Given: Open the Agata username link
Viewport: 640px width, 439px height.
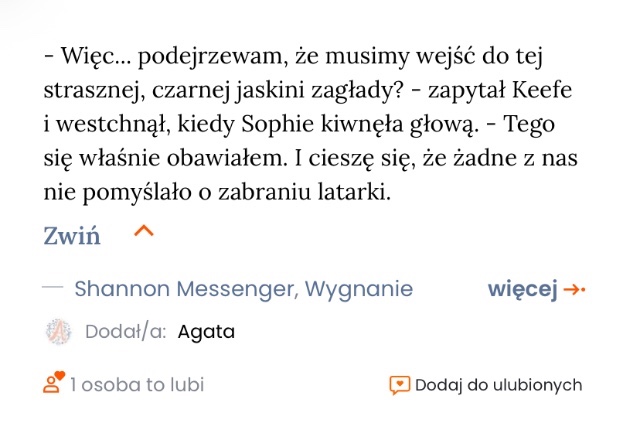Looking at the screenshot, I should point(206,332).
